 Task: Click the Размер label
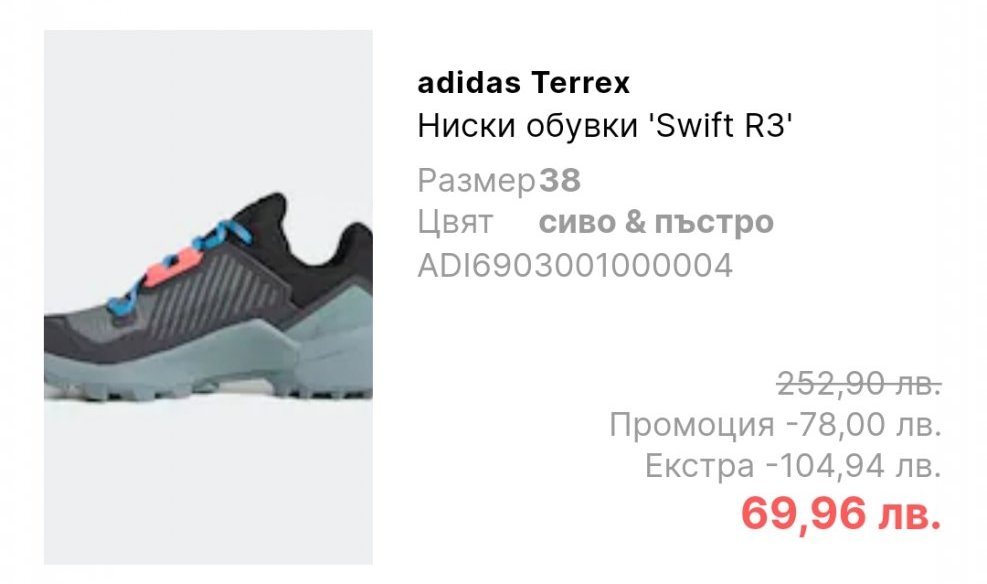pos(477,181)
